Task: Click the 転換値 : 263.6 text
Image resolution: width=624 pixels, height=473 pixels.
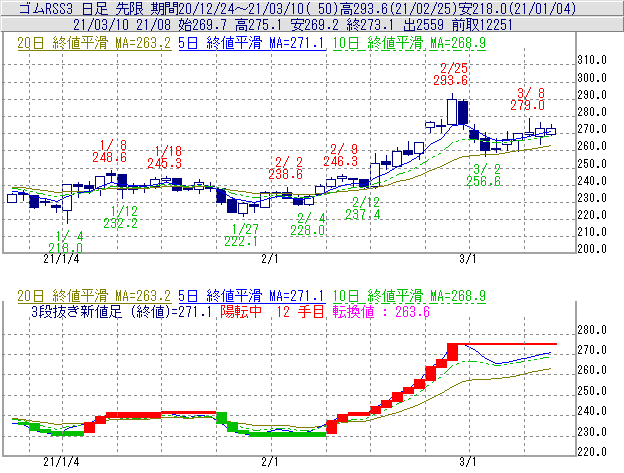Action: coord(381,311)
